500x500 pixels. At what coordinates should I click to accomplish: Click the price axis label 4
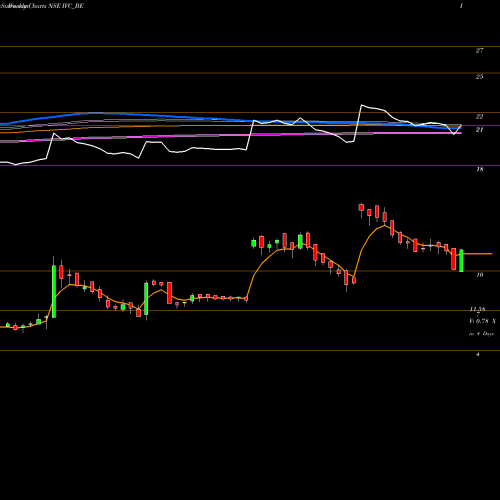[x=478, y=354]
